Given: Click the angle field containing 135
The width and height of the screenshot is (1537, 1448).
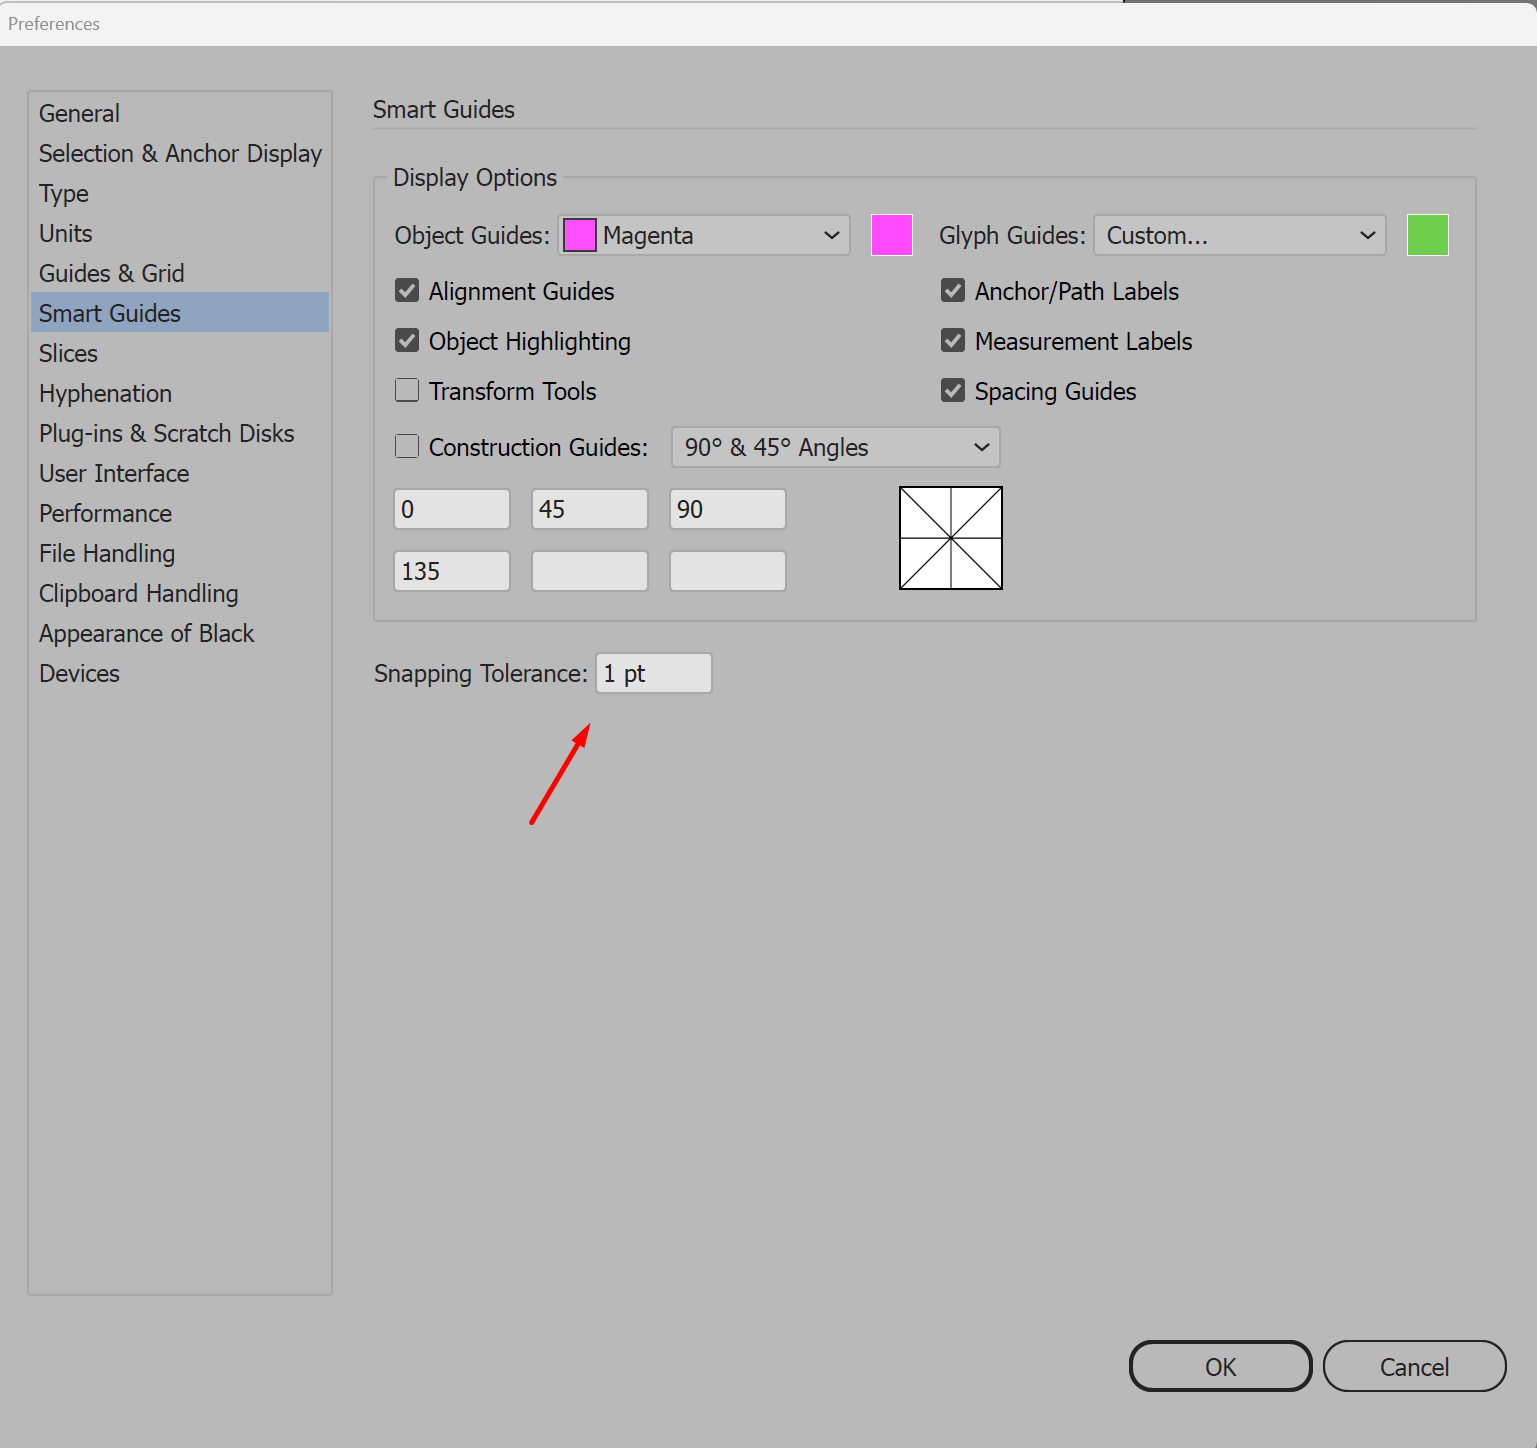Looking at the screenshot, I should pyautogui.click(x=452, y=571).
